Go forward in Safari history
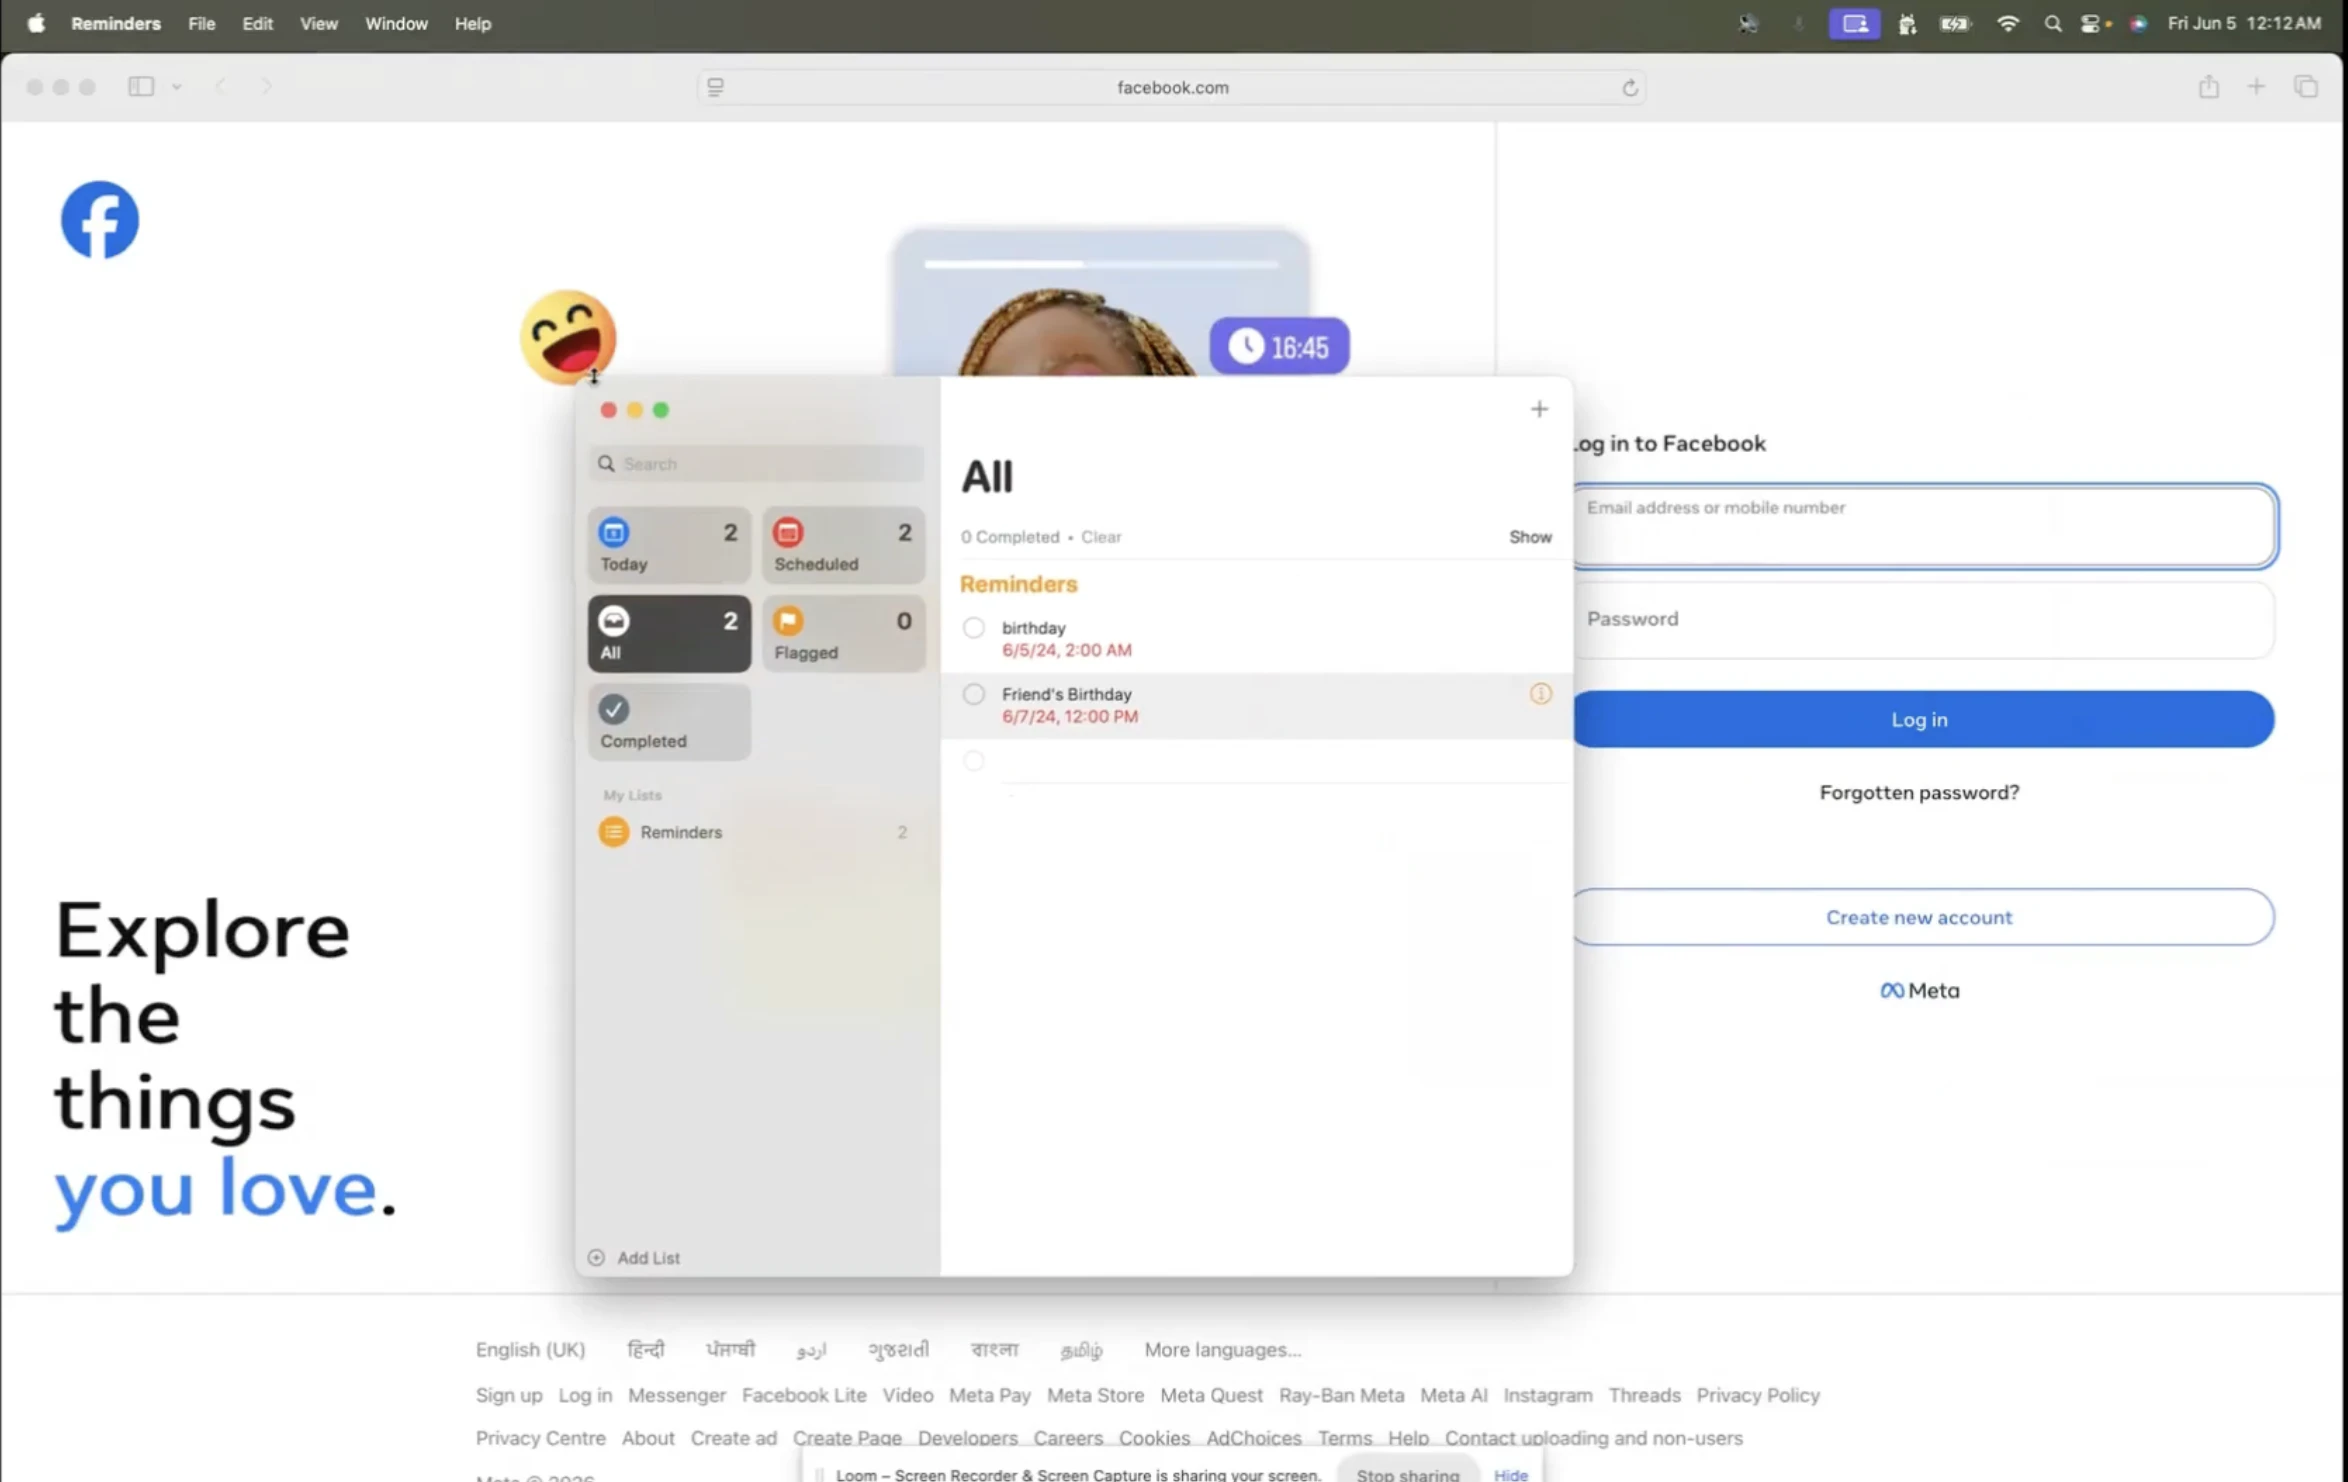The height and width of the screenshot is (1482, 2348). click(266, 87)
